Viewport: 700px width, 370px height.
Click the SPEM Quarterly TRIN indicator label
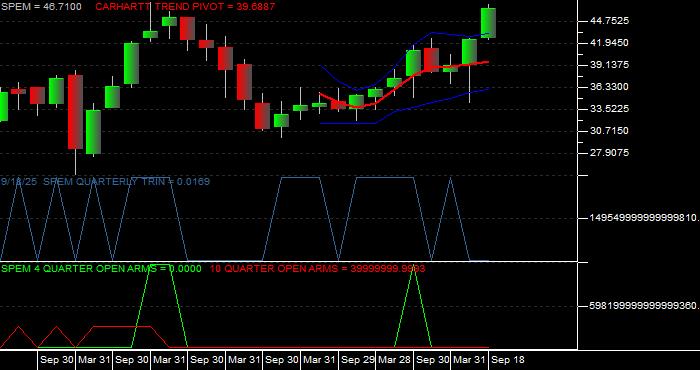[x=105, y=181]
